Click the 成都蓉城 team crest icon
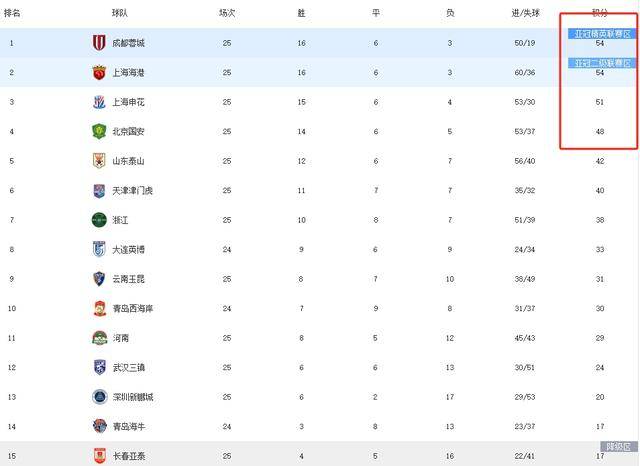 coord(99,43)
